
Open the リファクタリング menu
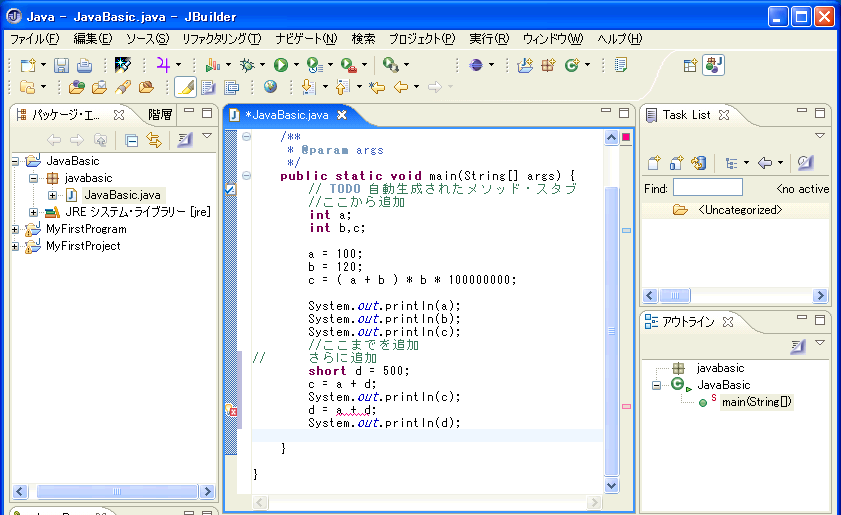click(221, 39)
